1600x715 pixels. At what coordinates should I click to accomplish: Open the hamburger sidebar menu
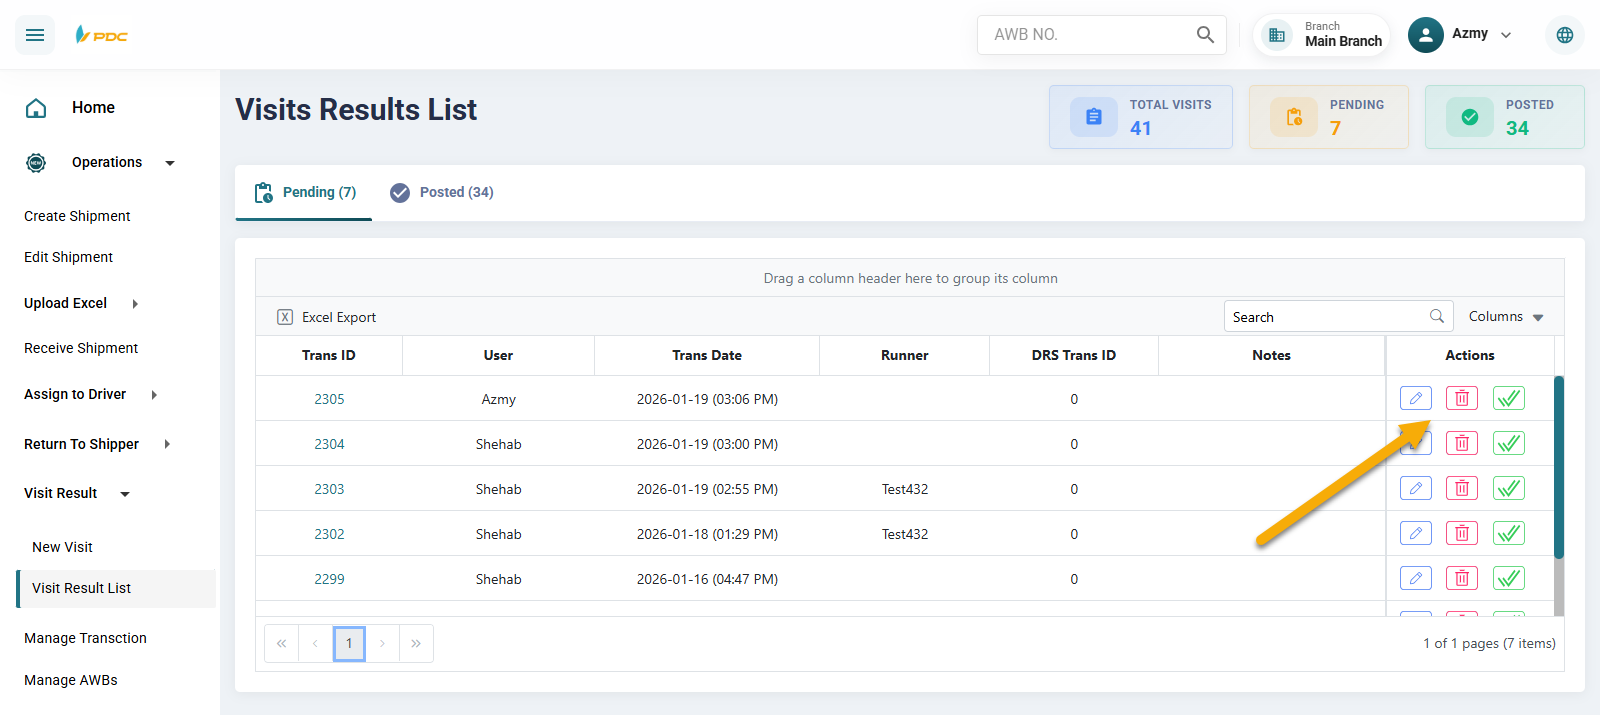point(35,35)
